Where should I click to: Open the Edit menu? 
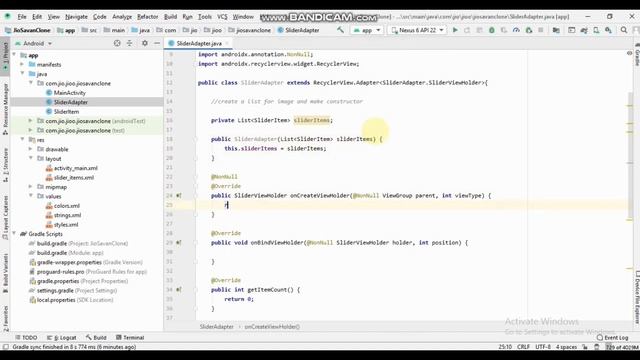tap(37, 17)
